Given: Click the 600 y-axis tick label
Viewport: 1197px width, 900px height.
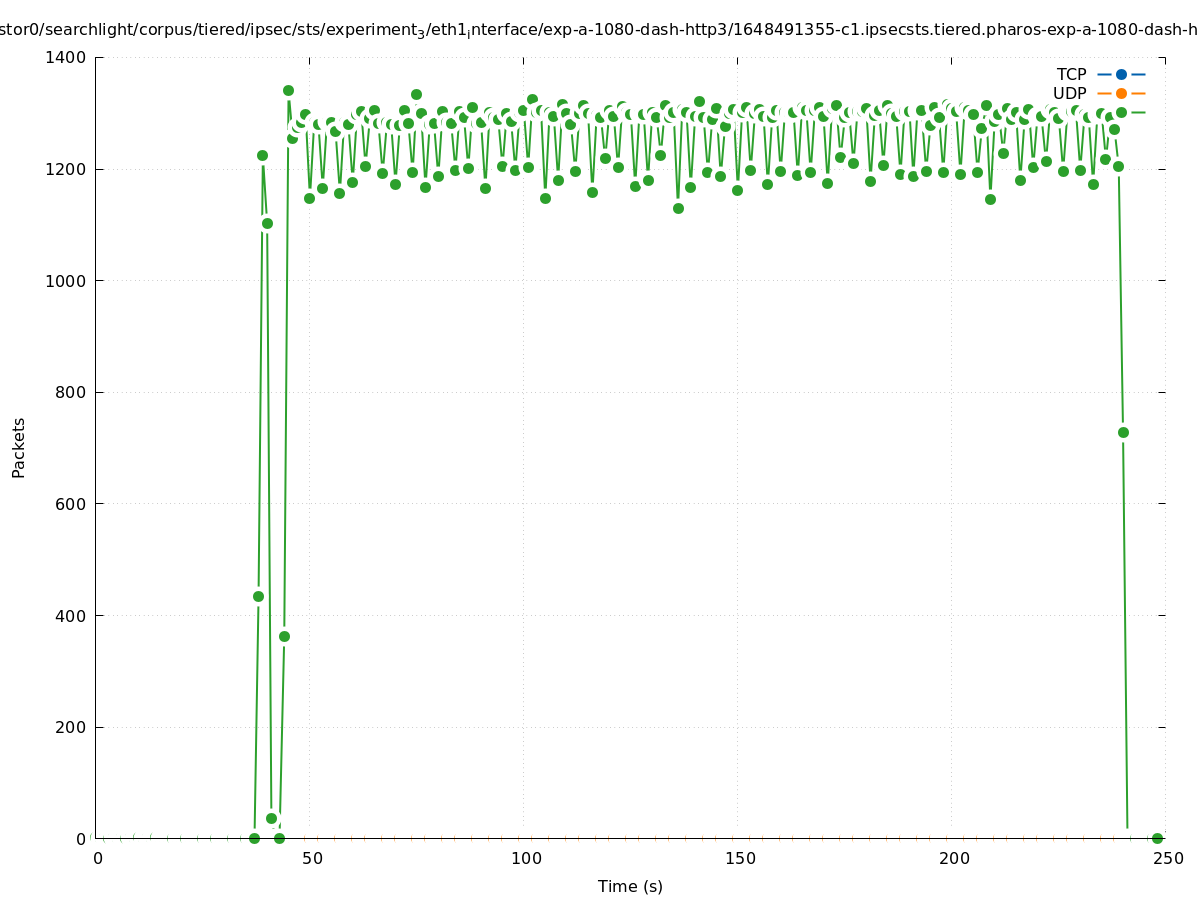Looking at the screenshot, I should (x=71, y=504).
